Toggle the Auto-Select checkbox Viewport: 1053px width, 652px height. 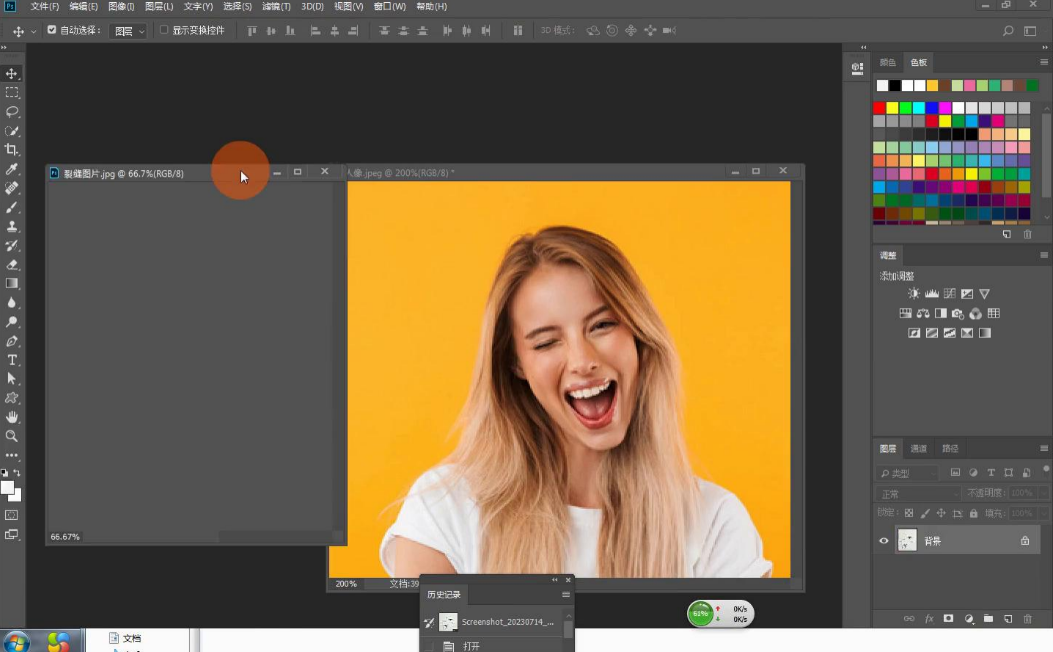click(52, 30)
